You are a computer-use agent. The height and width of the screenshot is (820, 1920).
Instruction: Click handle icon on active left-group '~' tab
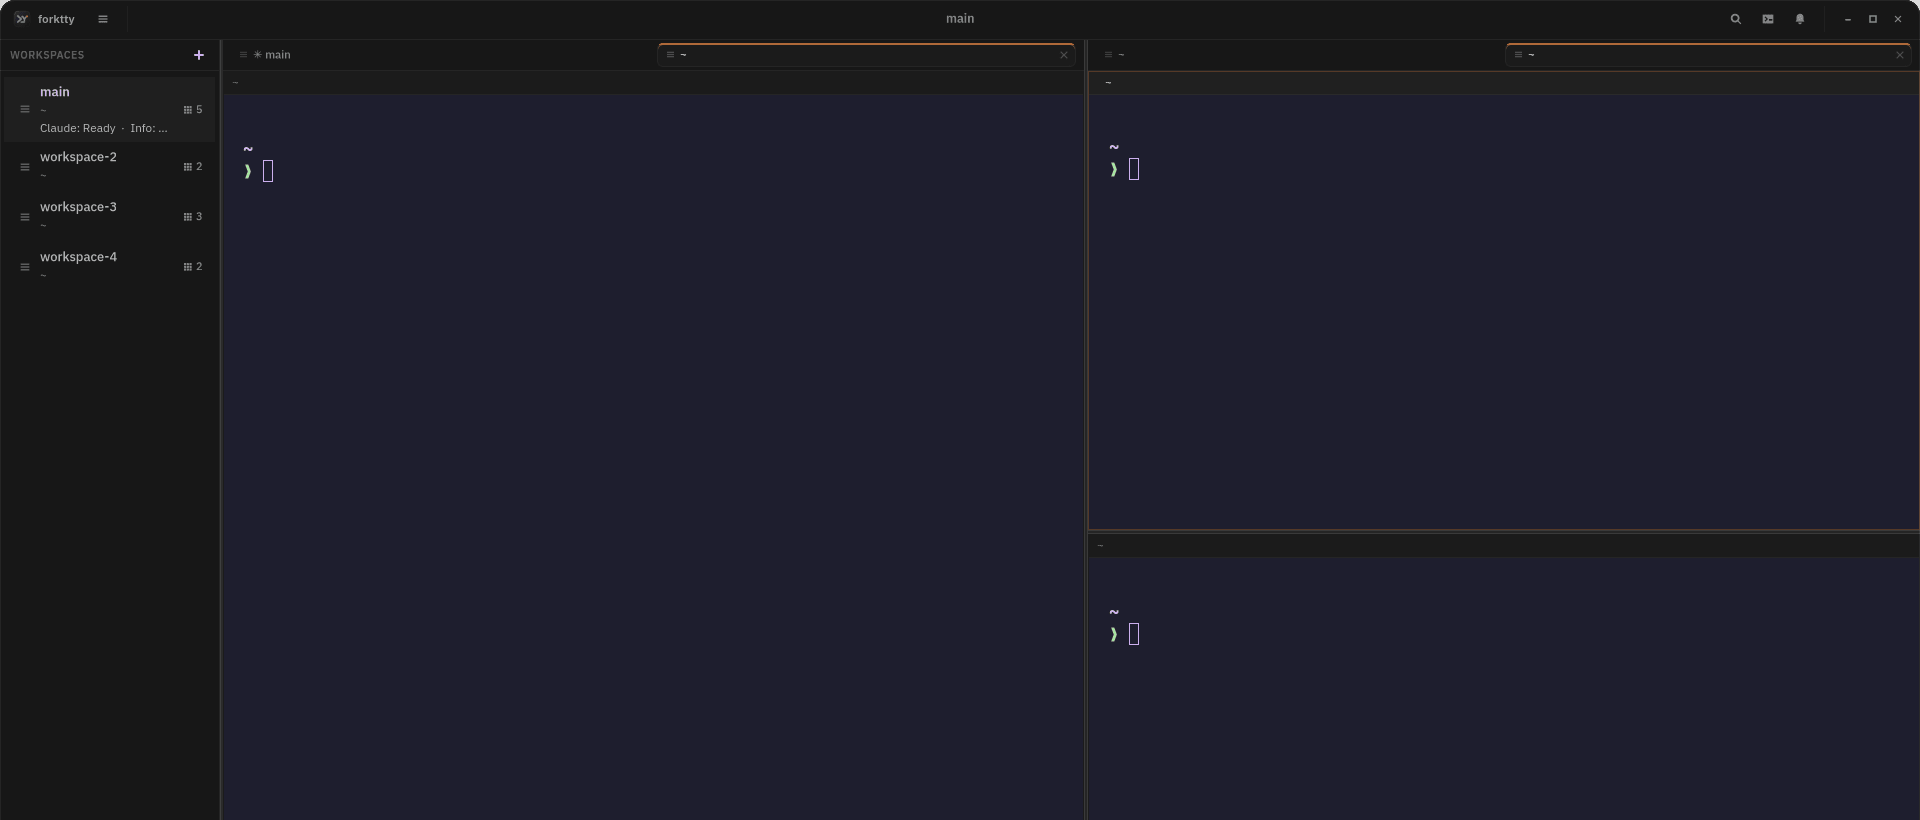click(670, 55)
